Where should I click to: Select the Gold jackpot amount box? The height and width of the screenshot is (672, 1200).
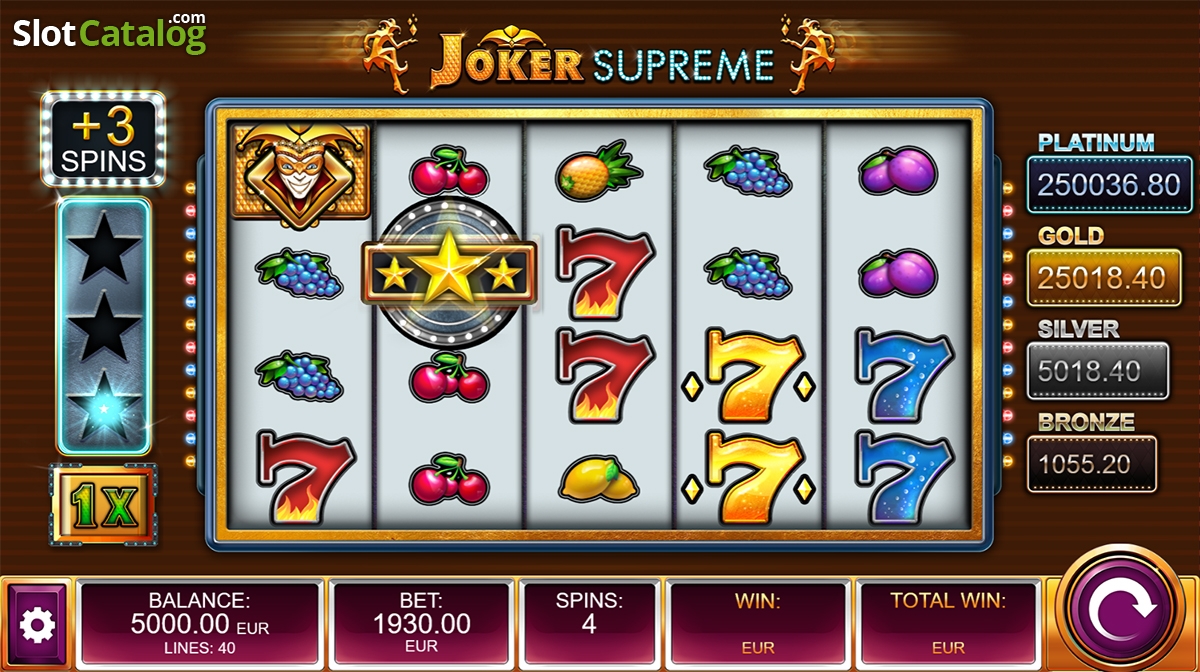point(1097,278)
